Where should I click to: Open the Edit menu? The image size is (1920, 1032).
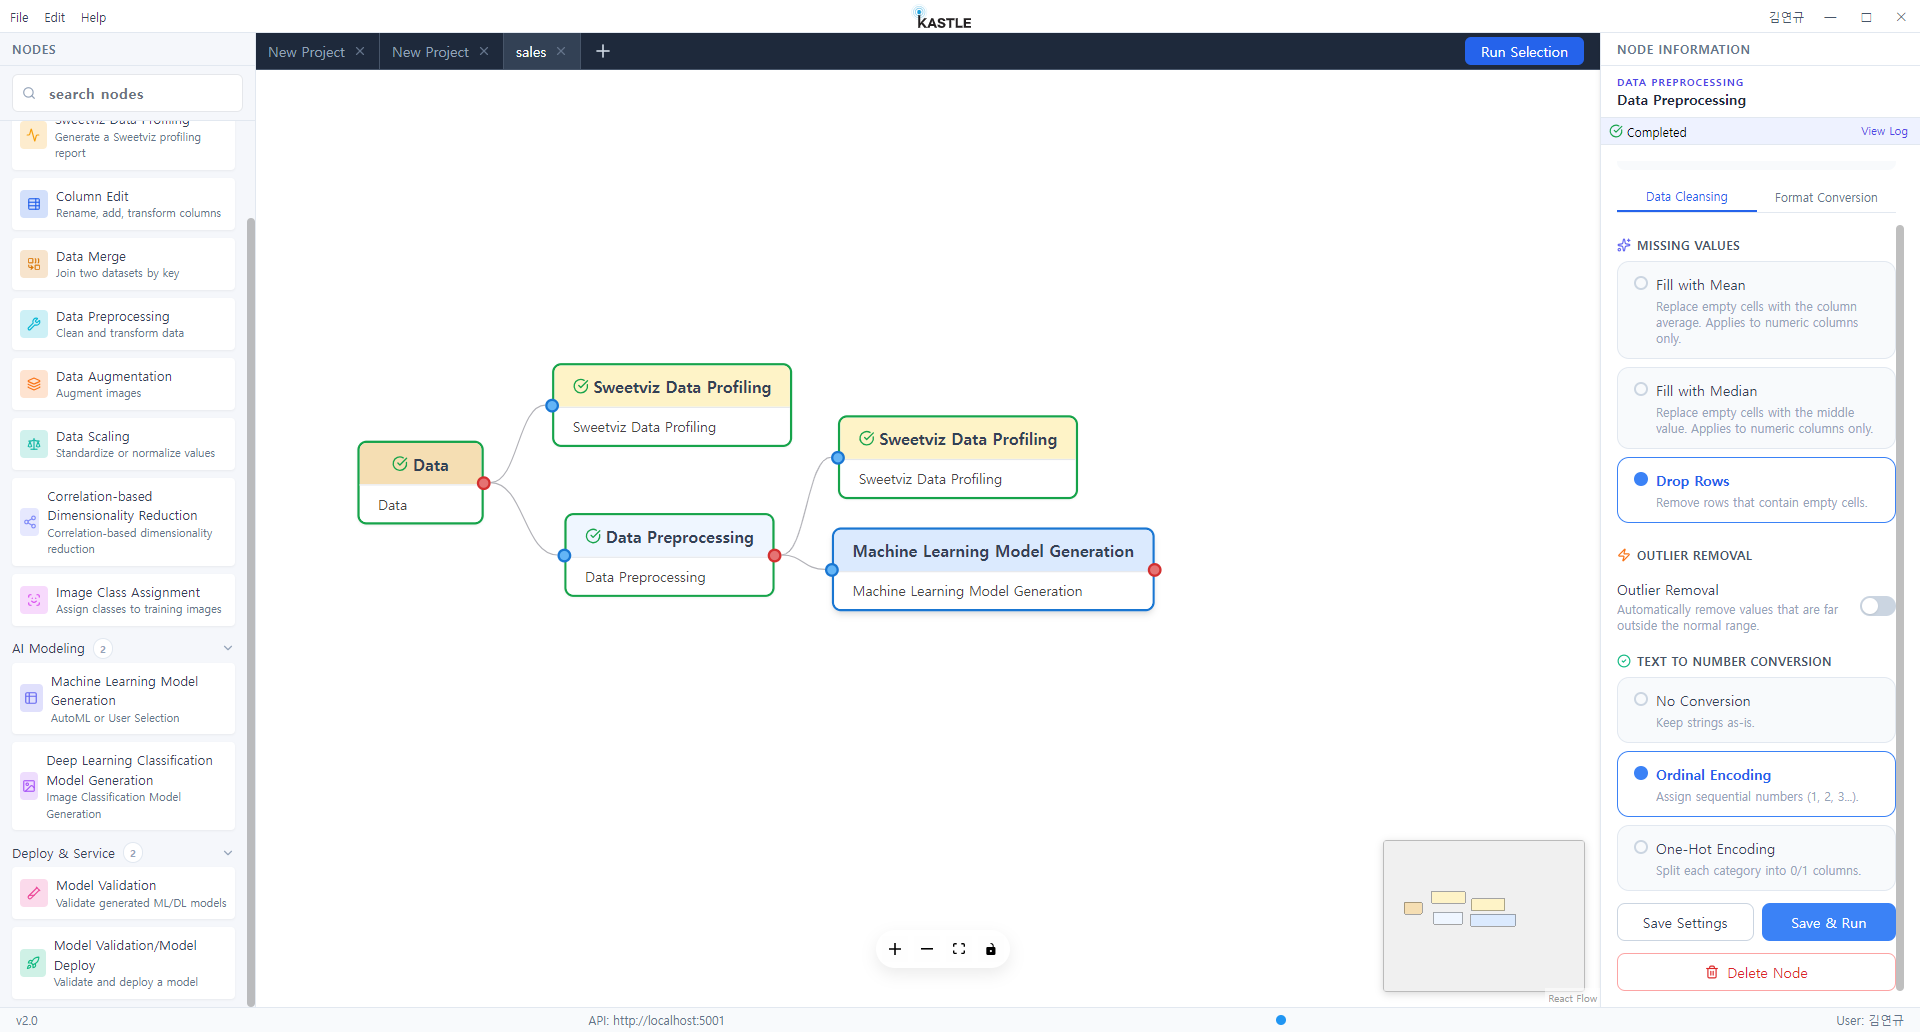click(x=55, y=17)
